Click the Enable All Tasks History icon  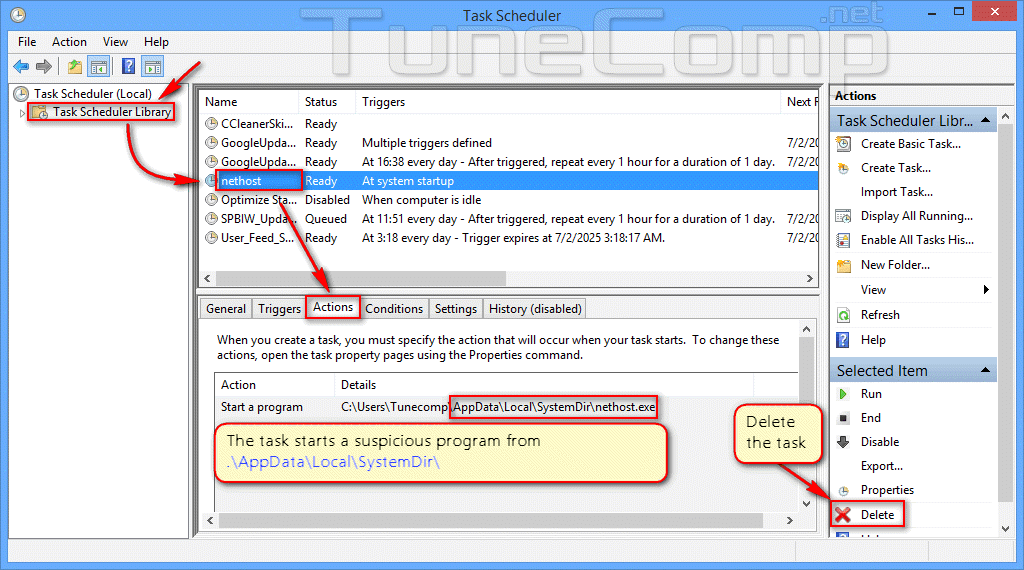coord(844,240)
